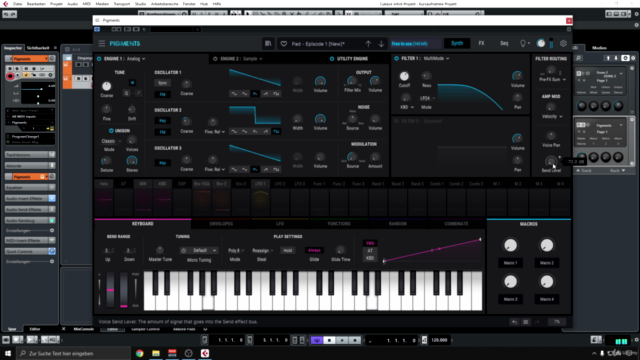Load next preset with down arrow

pyautogui.click(x=381, y=44)
